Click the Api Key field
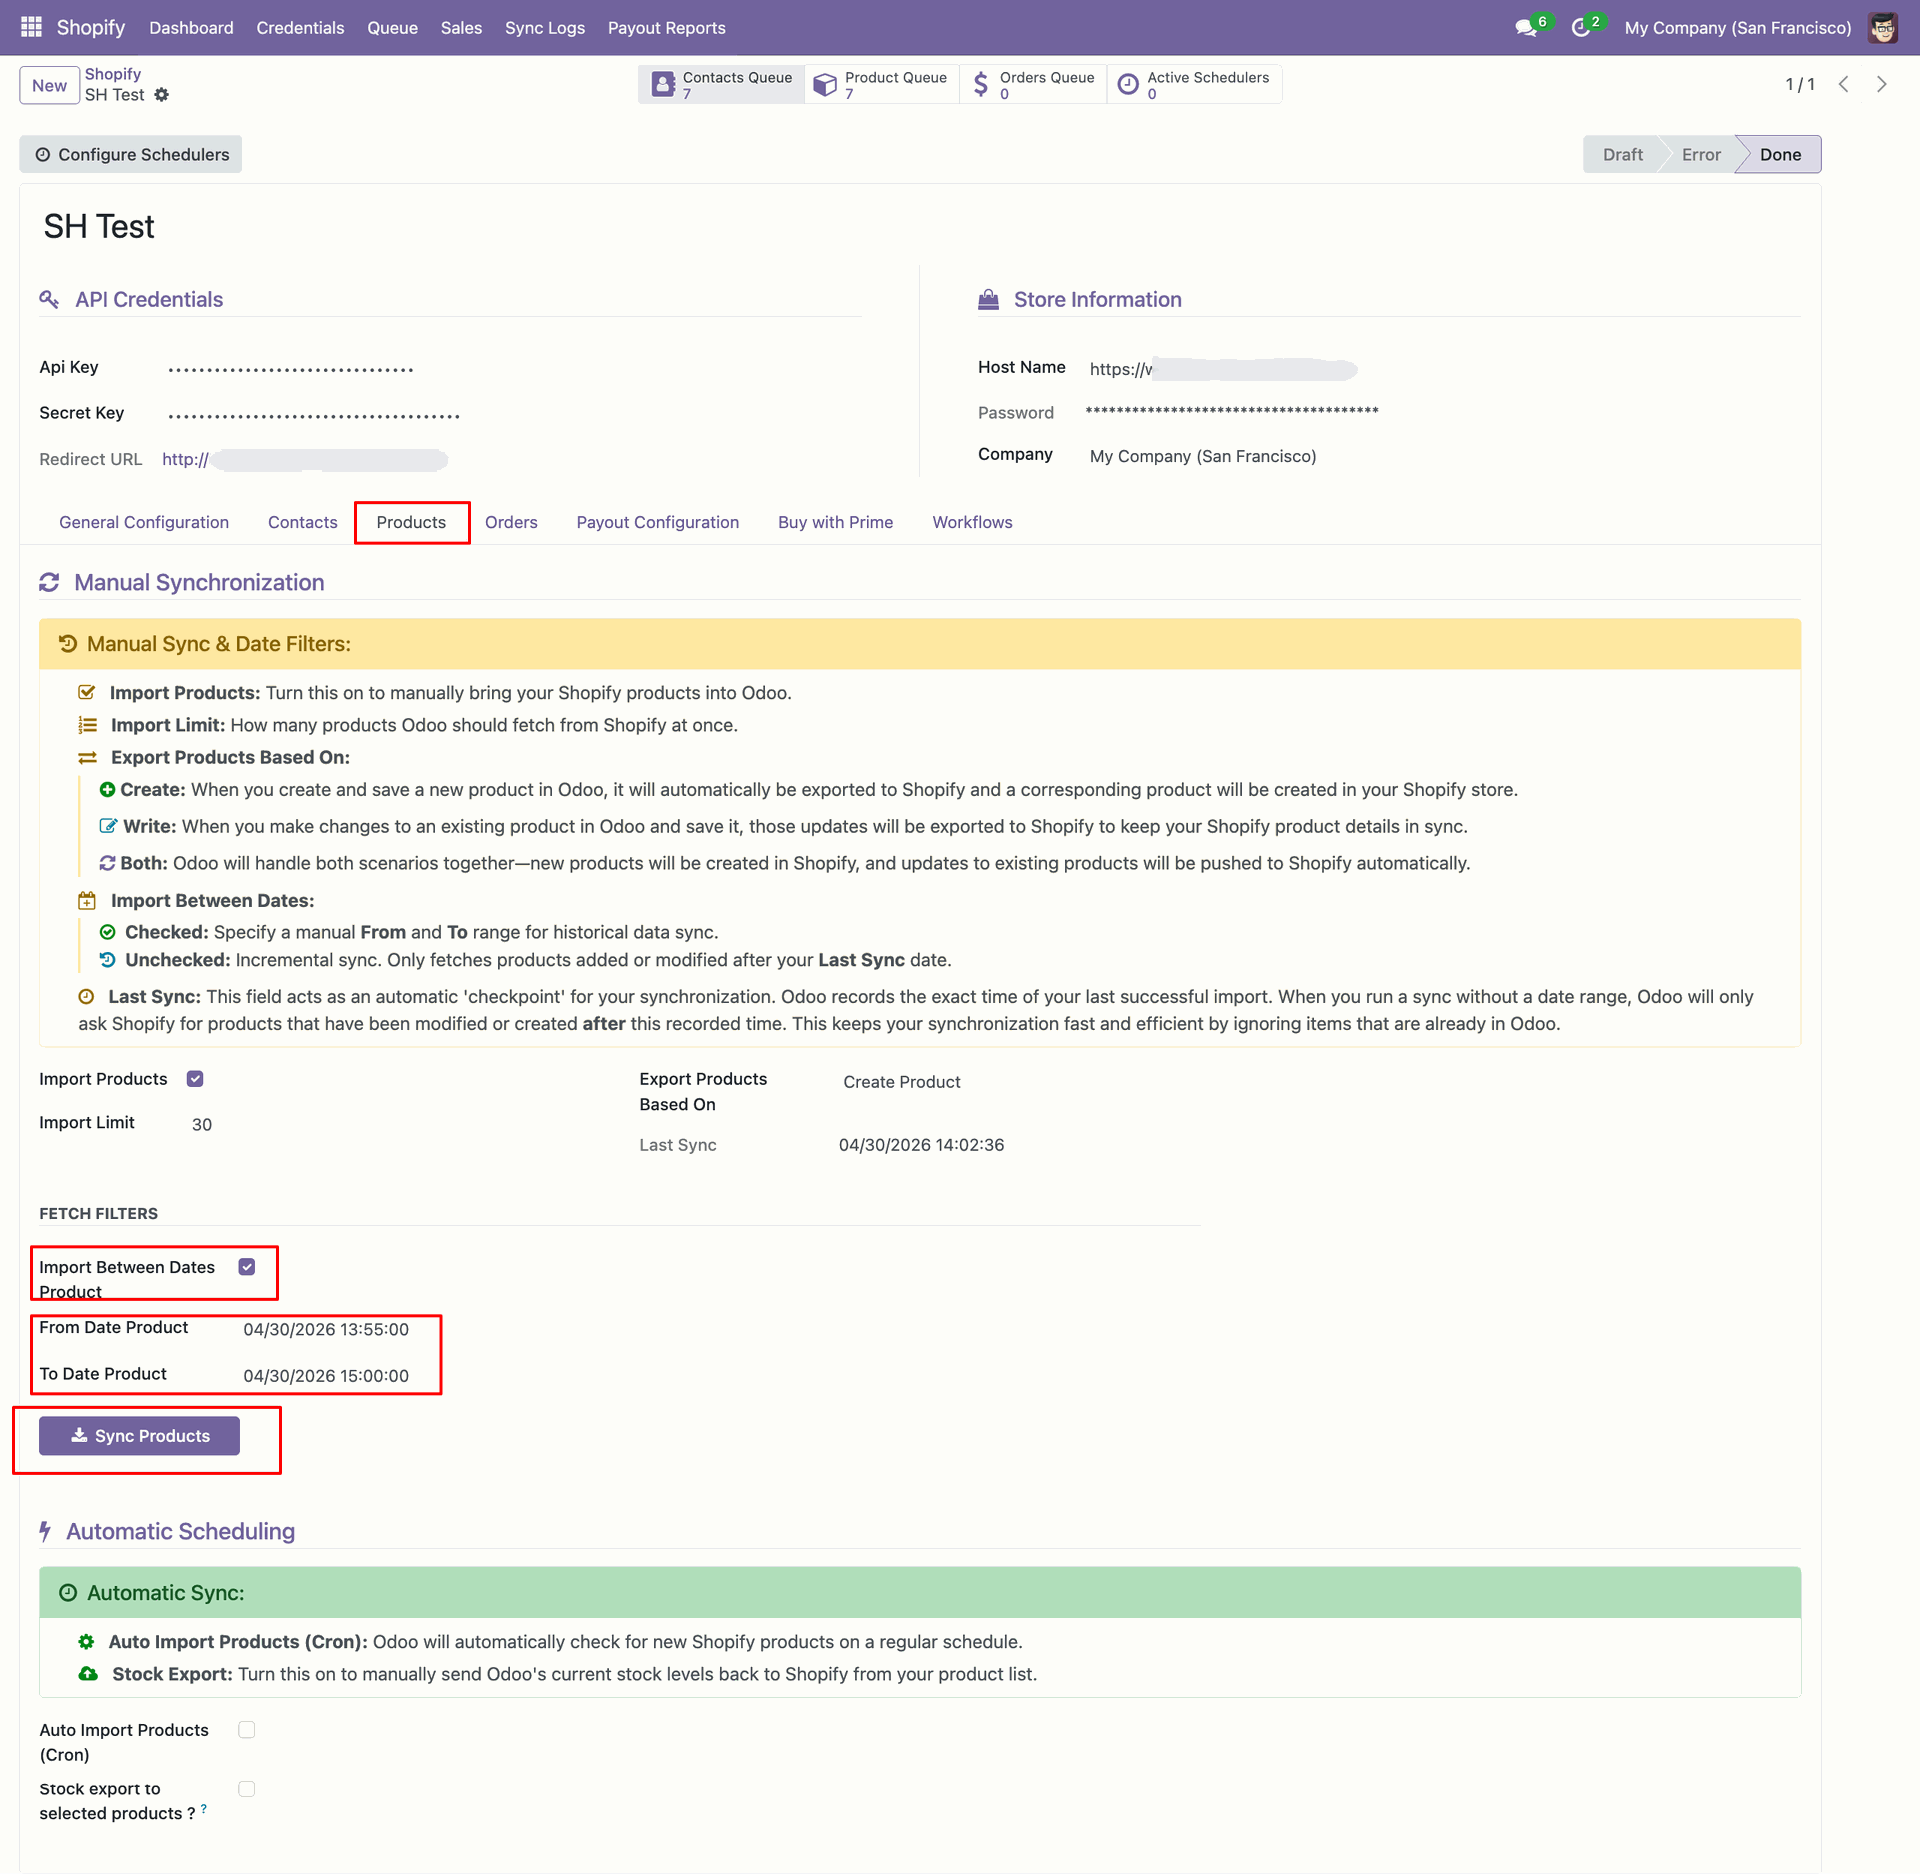The image size is (1920, 1874). [x=290, y=369]
